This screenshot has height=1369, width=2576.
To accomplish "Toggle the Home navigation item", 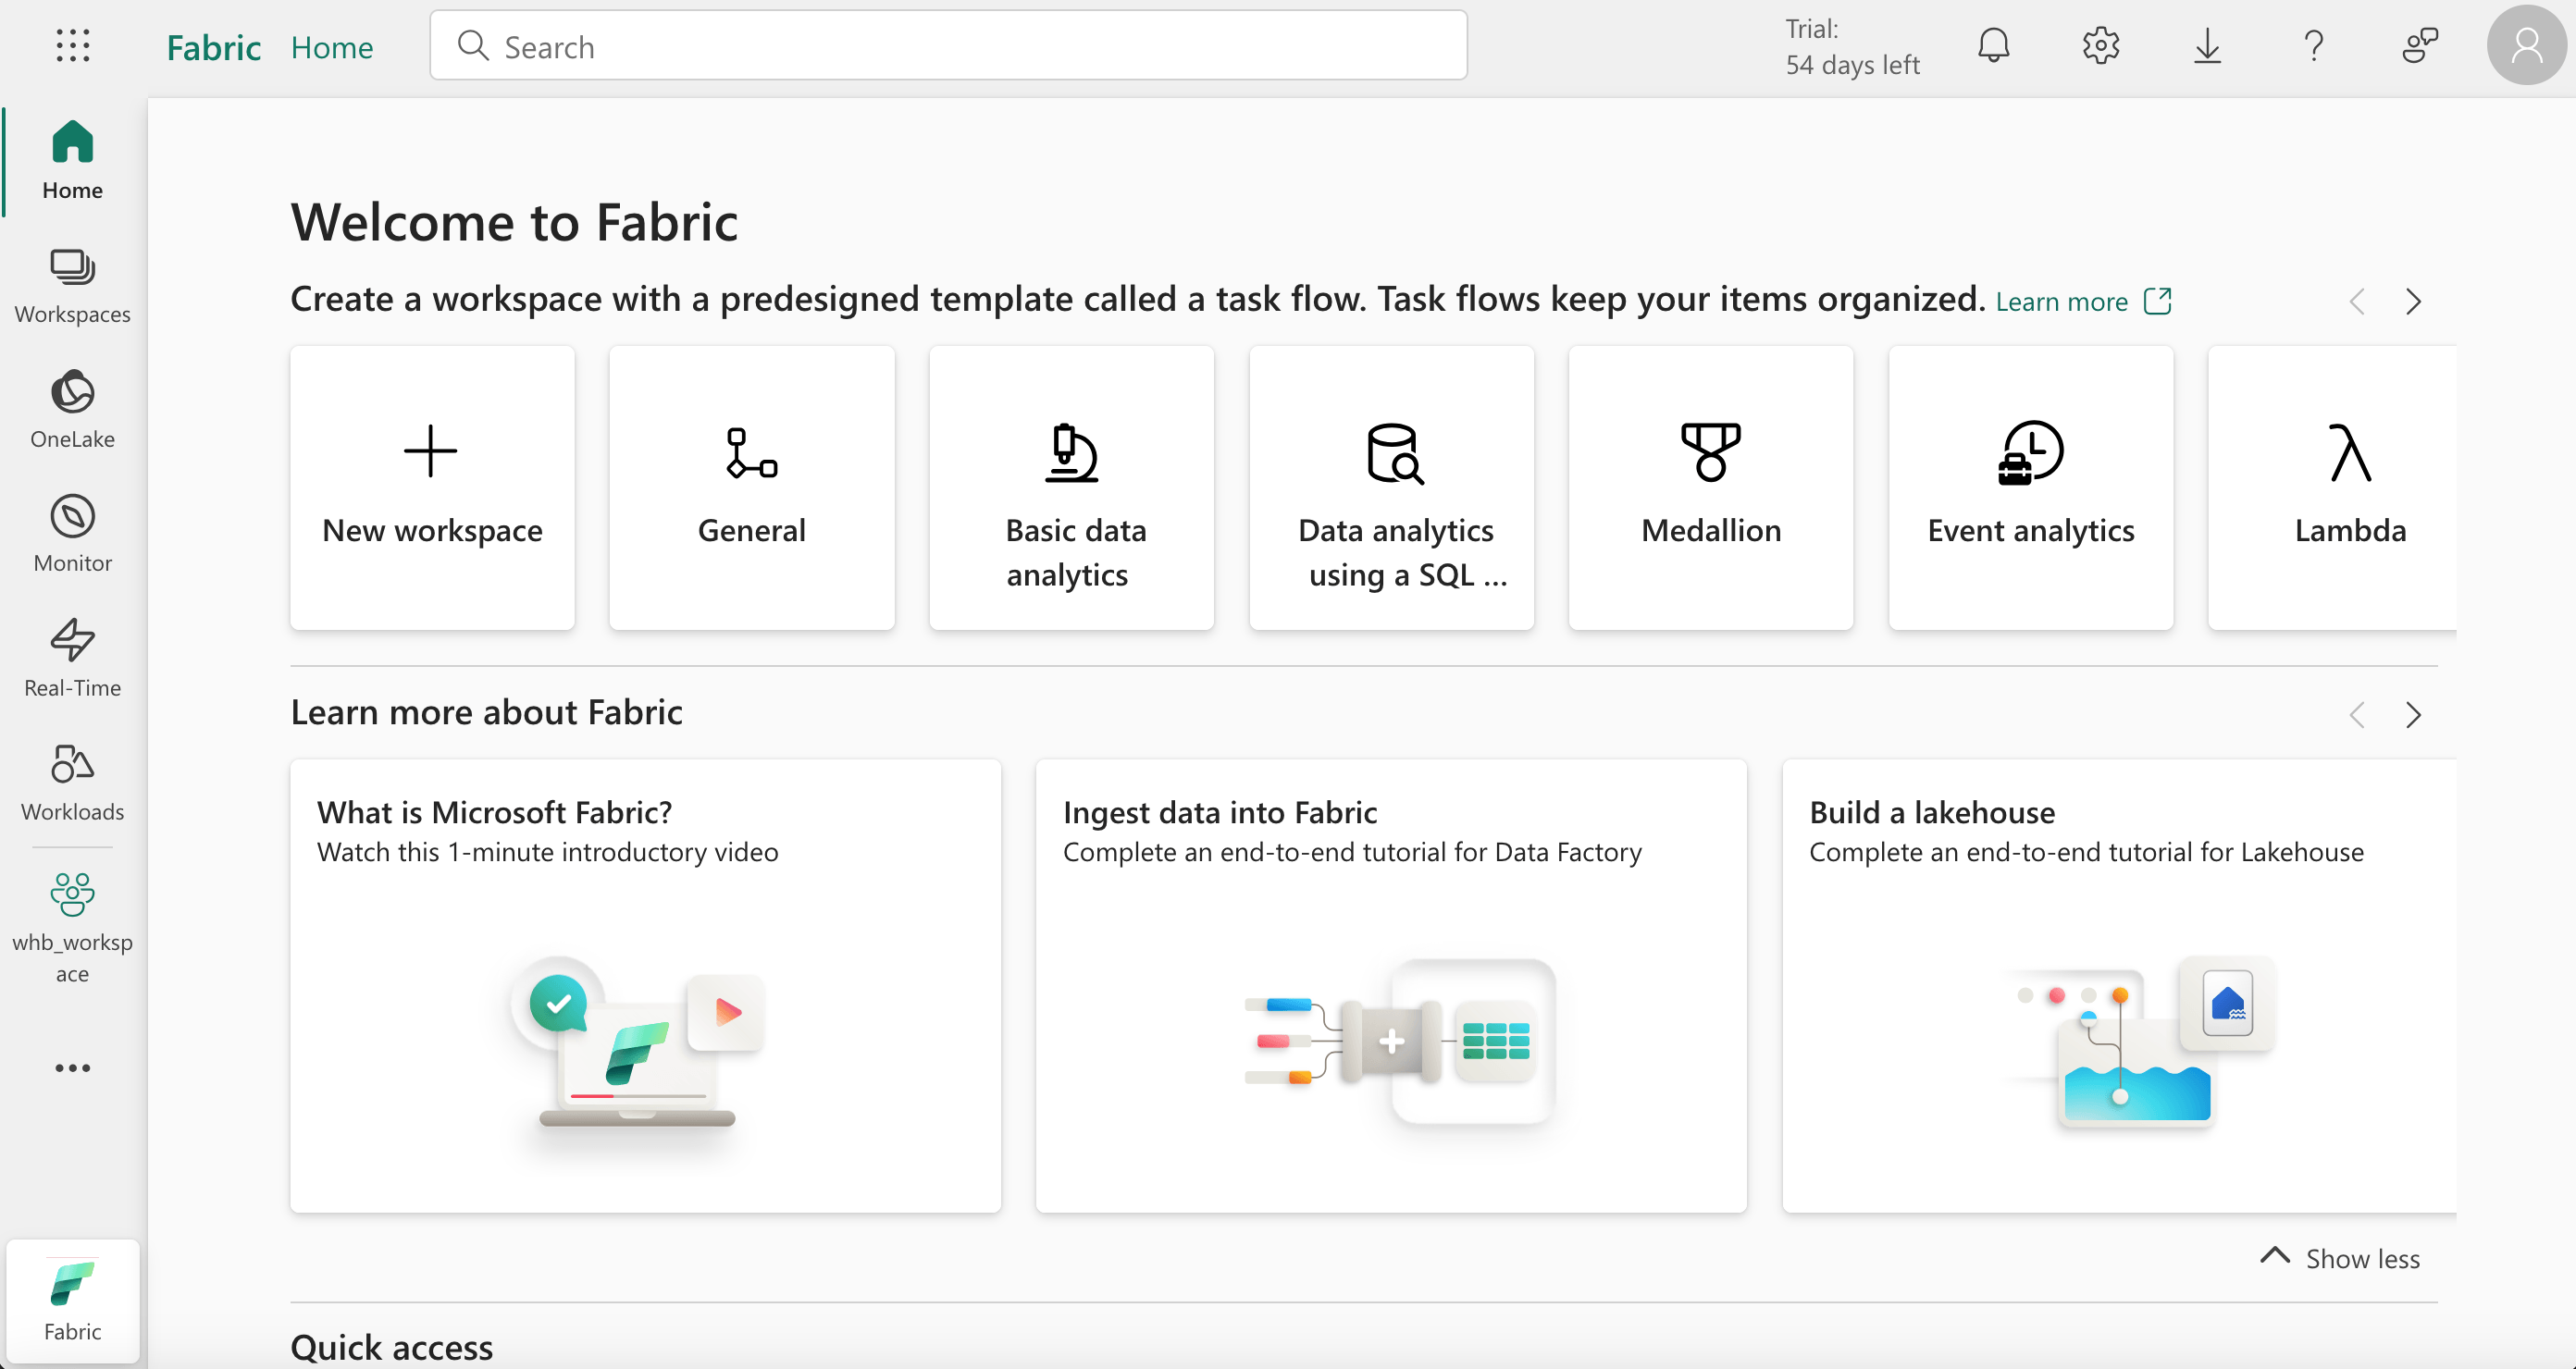I will click(x=71, y=158).
